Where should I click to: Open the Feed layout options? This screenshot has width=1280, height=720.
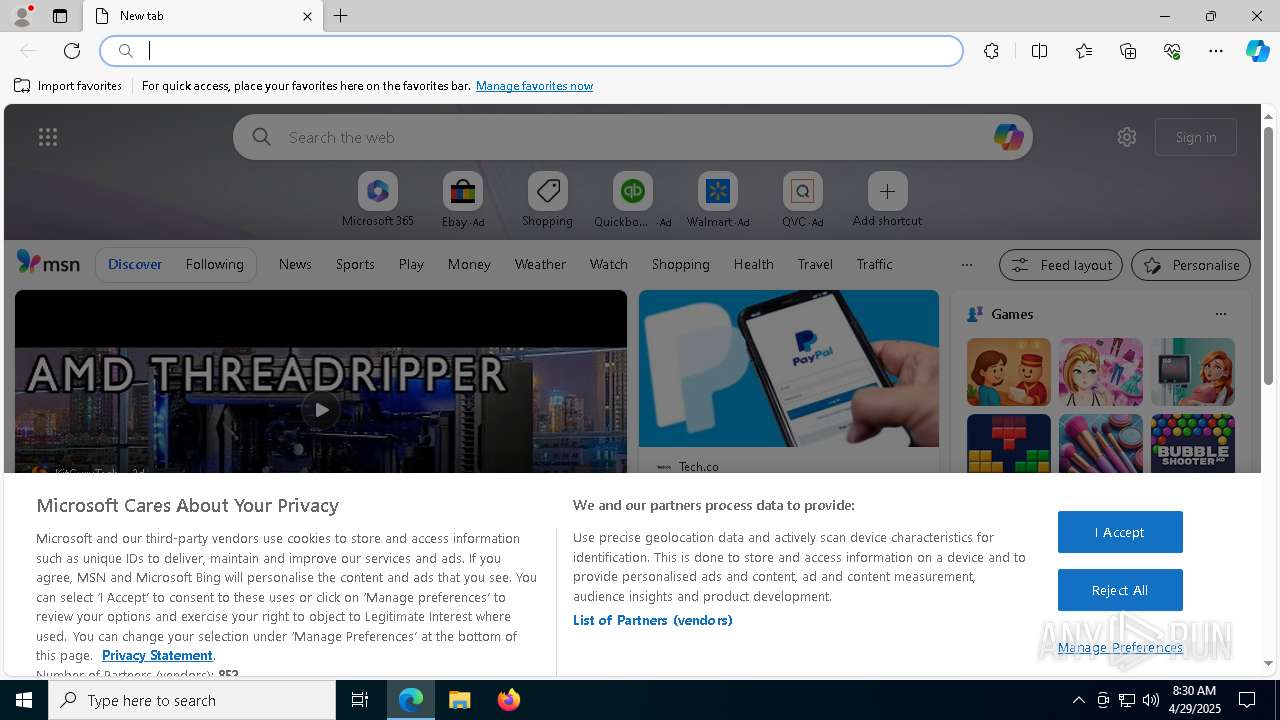(1060, 265)
